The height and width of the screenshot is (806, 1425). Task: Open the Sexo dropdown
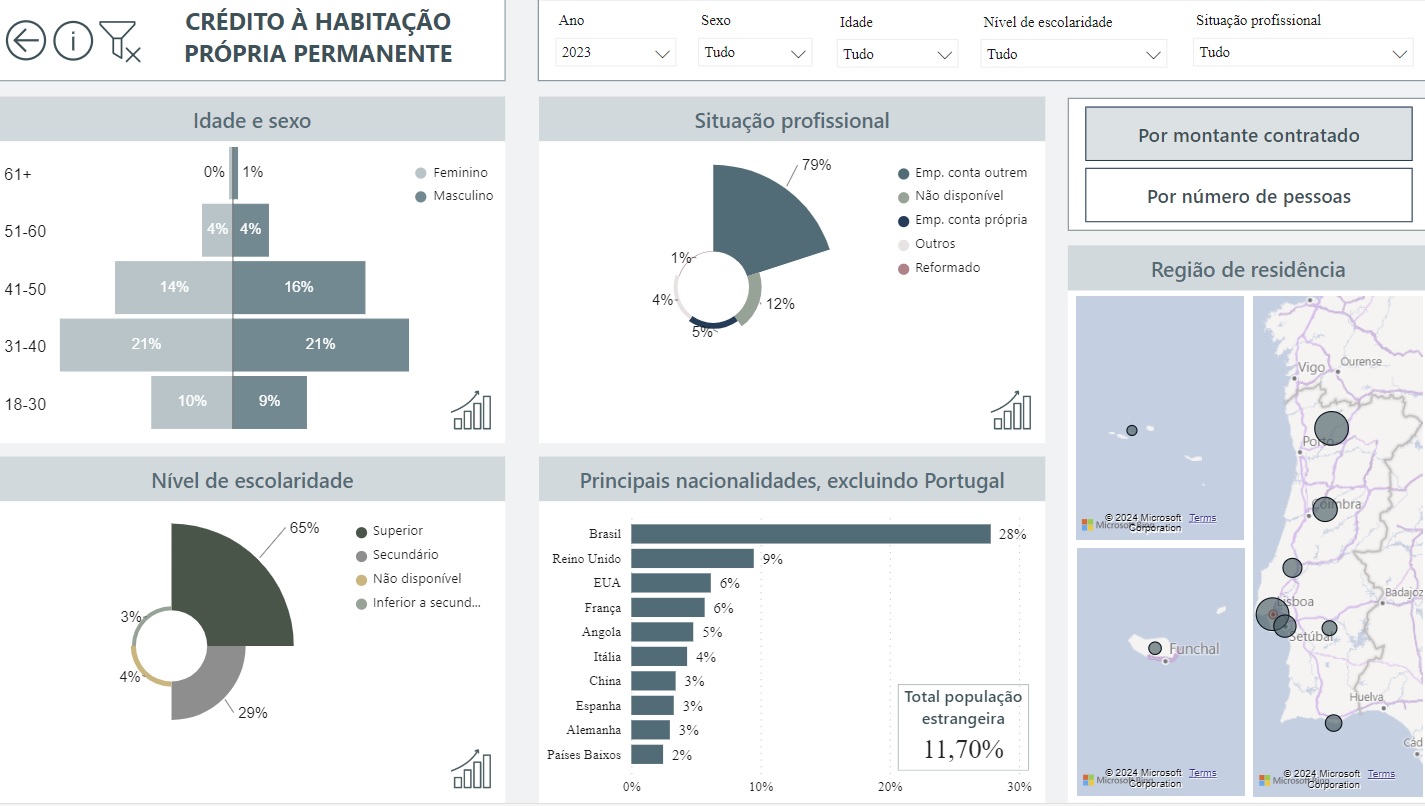(755, 53)
